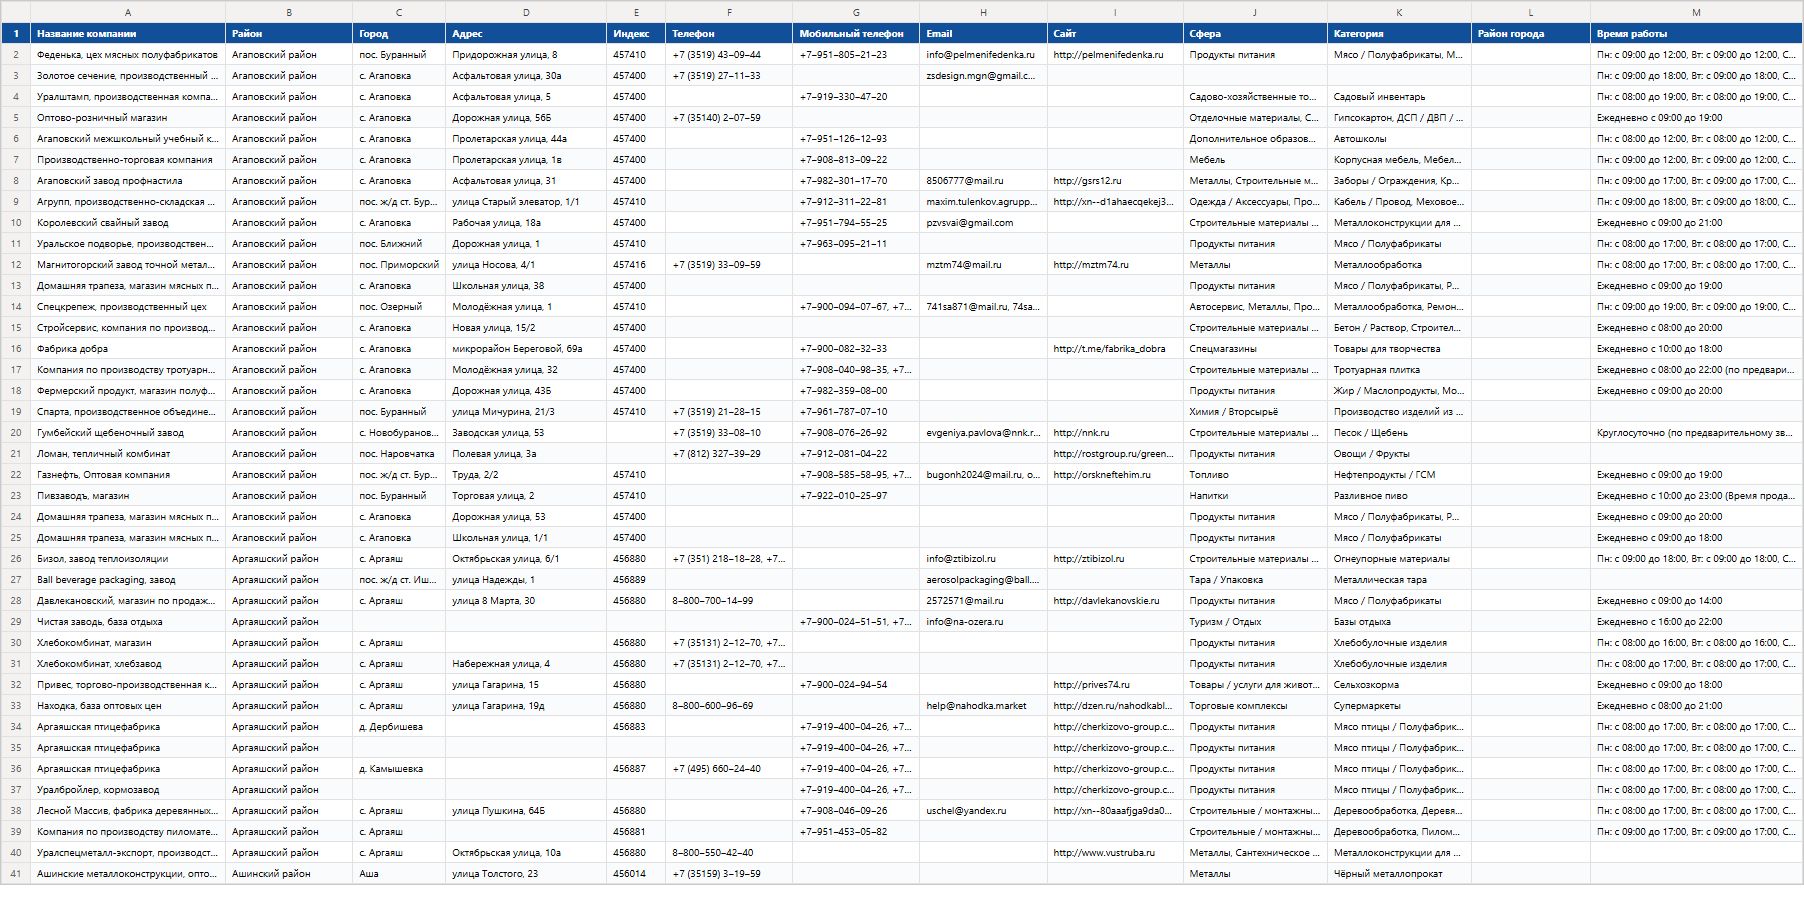
Task: Click the "Название компании" header cell
Action: [x=128, y=33]
